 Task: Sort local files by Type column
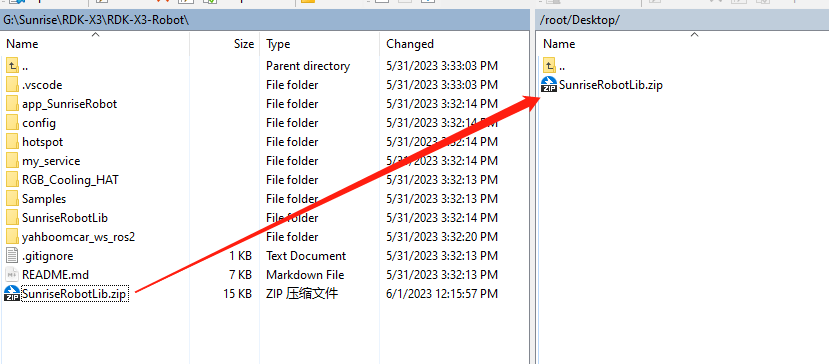[319, 44]
